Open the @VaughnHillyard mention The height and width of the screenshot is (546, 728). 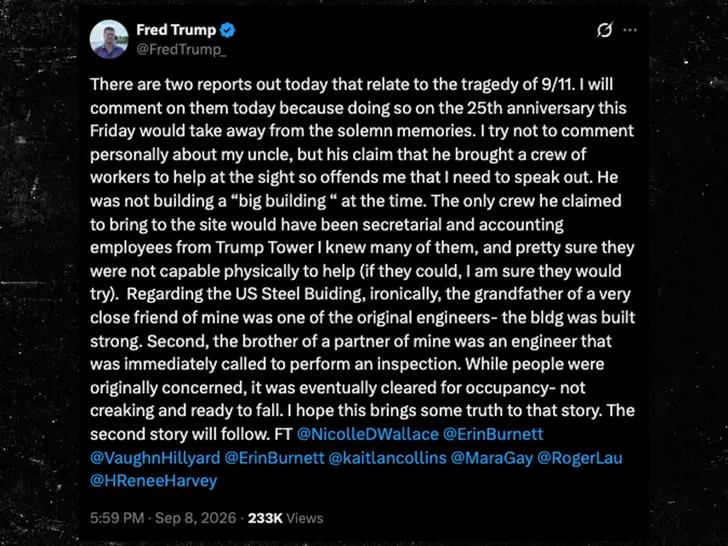point(155,458)
